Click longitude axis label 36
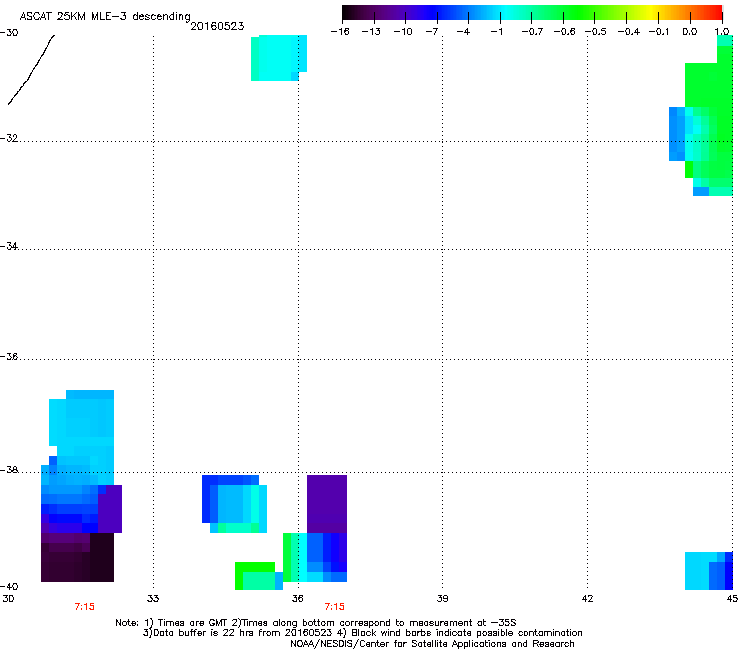This screenshot has width=740, height=650. tap(297, 599)
